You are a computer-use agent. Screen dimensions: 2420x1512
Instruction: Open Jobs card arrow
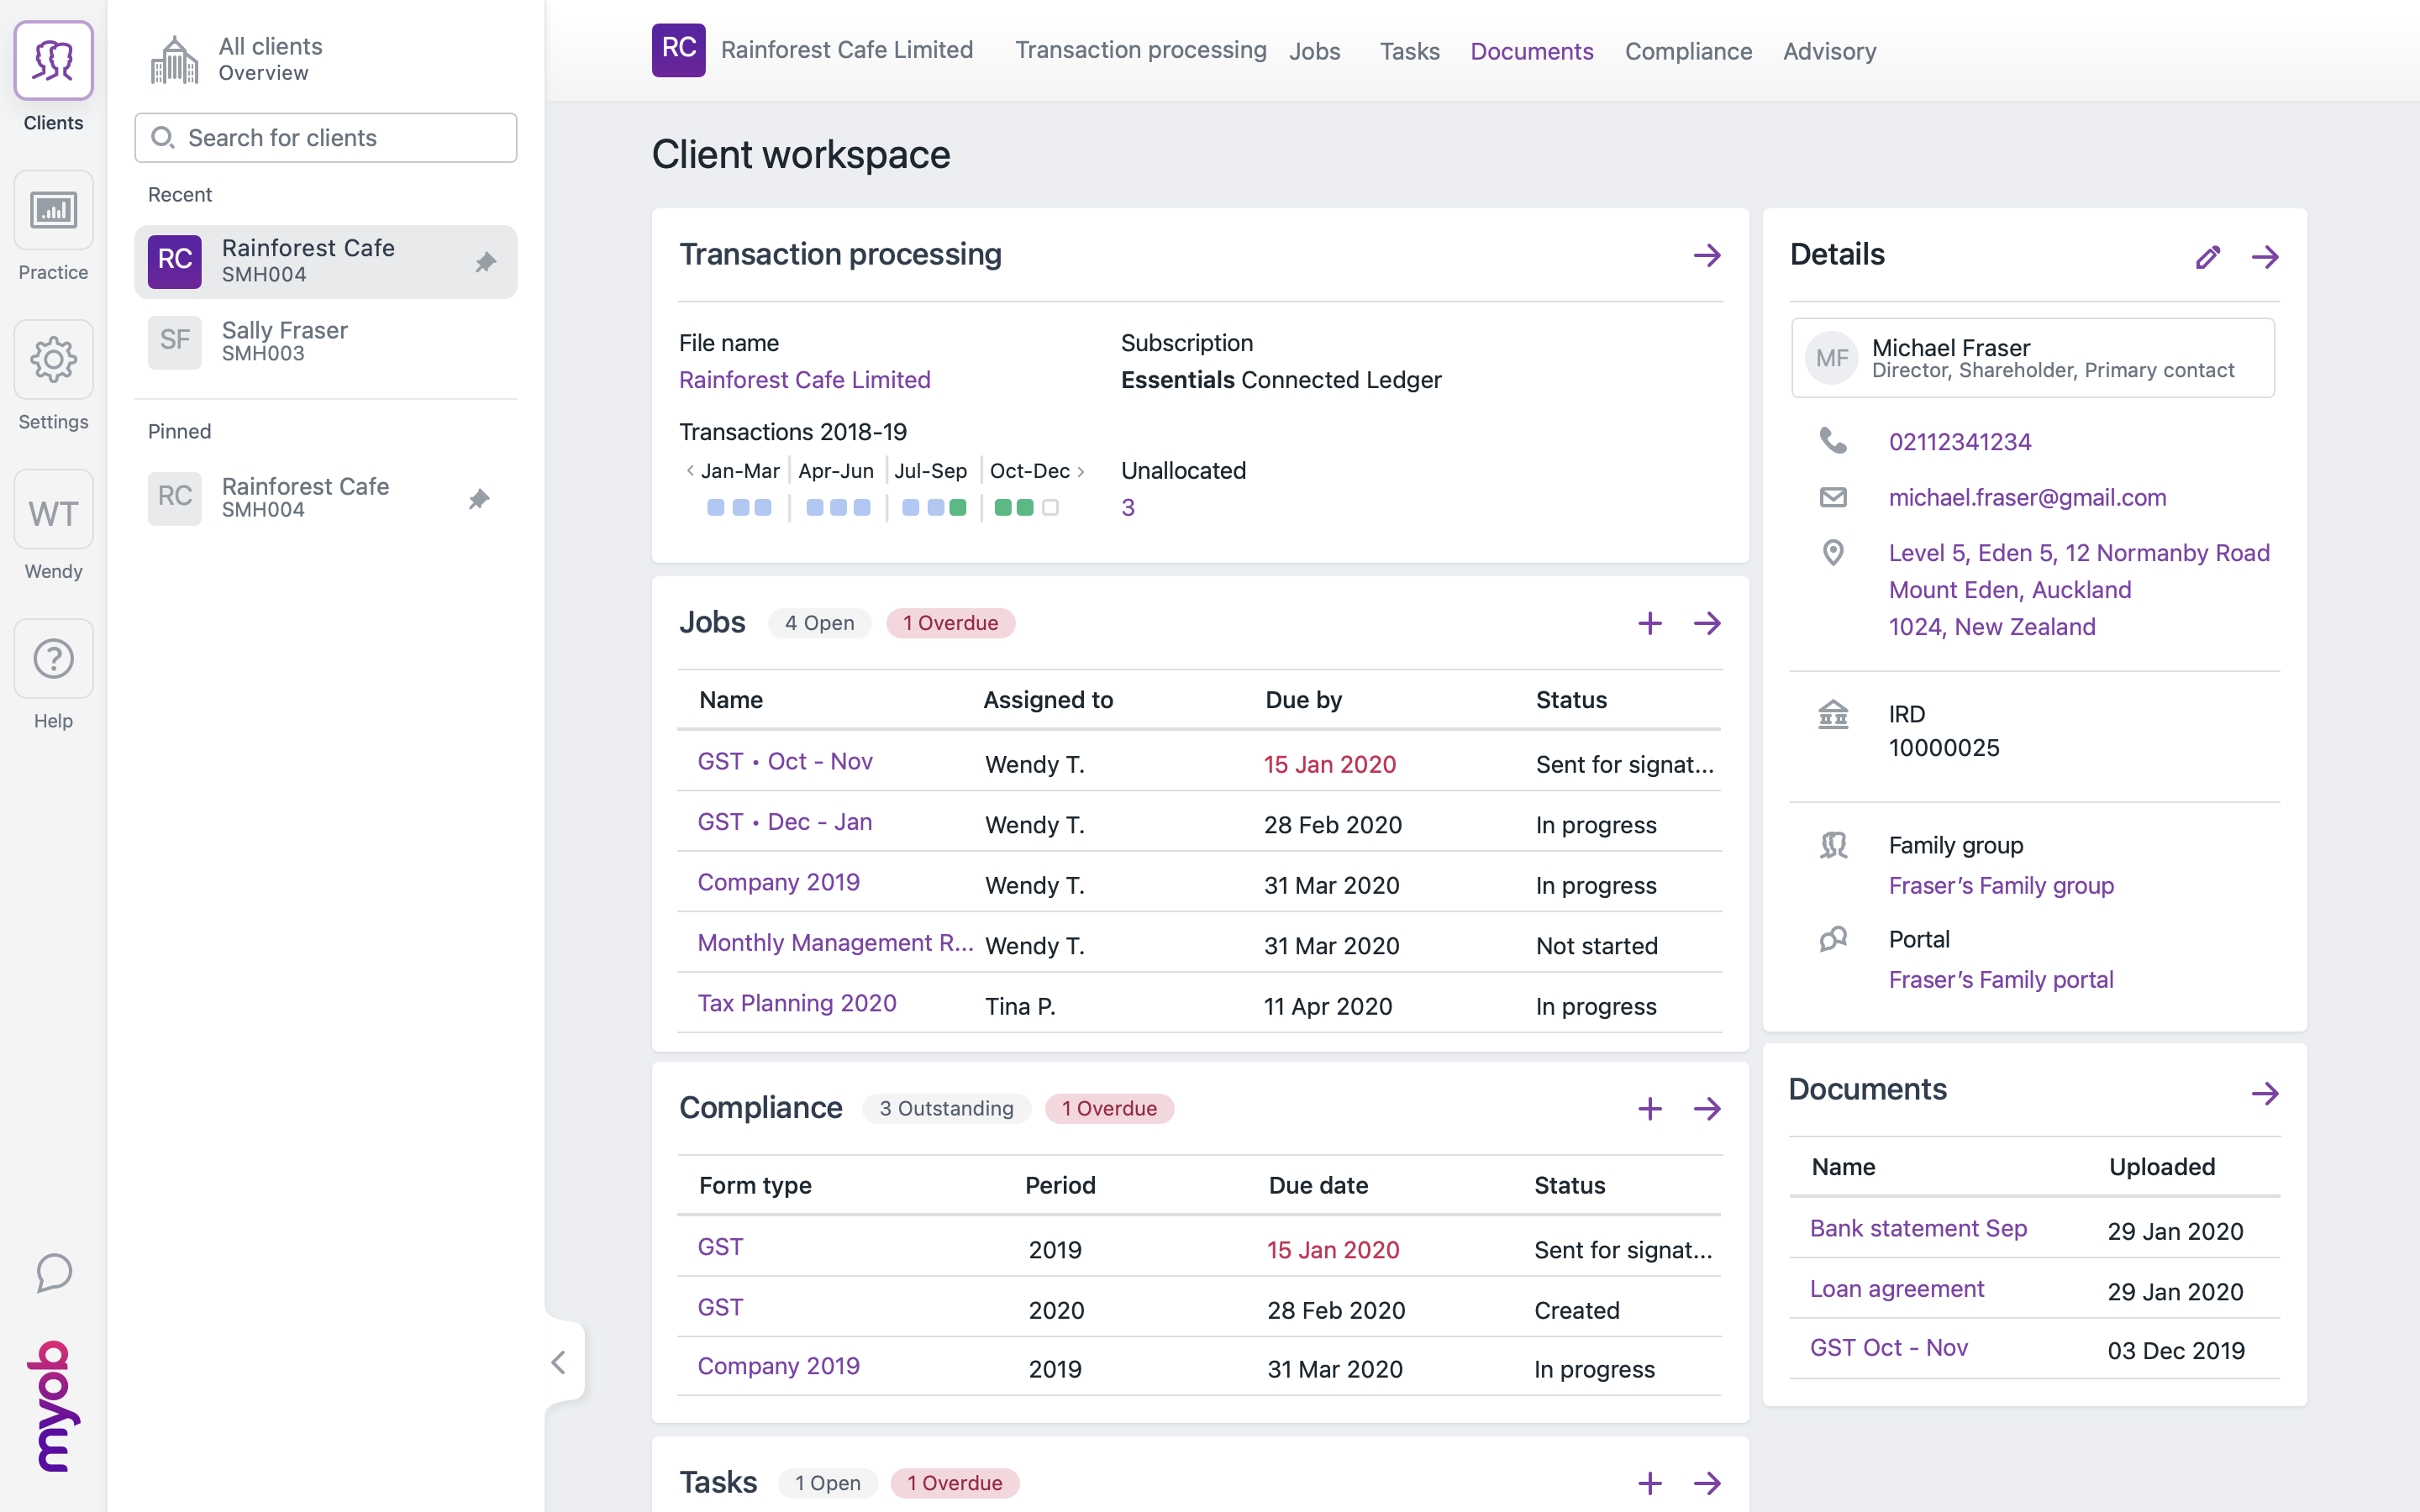[x=1707, y=623]
